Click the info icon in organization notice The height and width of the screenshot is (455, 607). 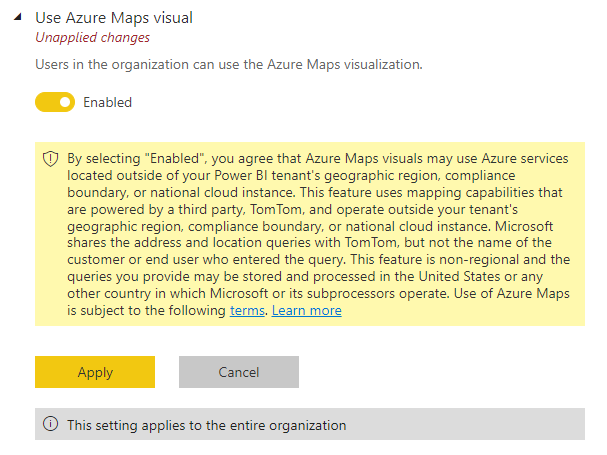click(x=50, y=424)
